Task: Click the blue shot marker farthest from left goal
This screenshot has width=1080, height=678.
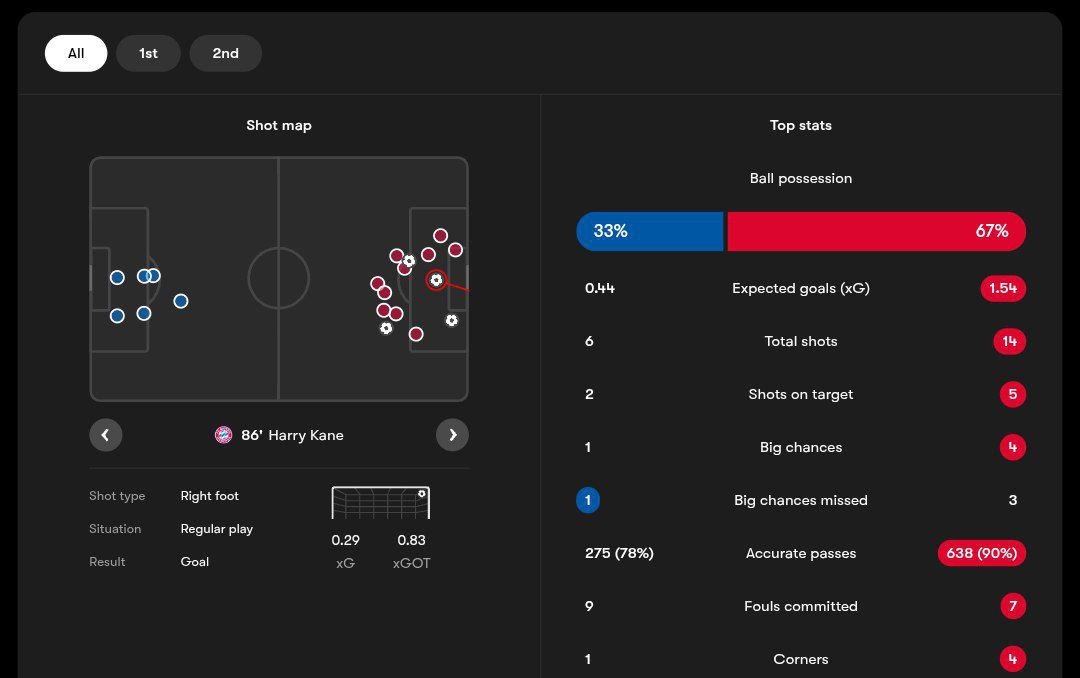Action: pyautogui.click(x=181, y=301)
